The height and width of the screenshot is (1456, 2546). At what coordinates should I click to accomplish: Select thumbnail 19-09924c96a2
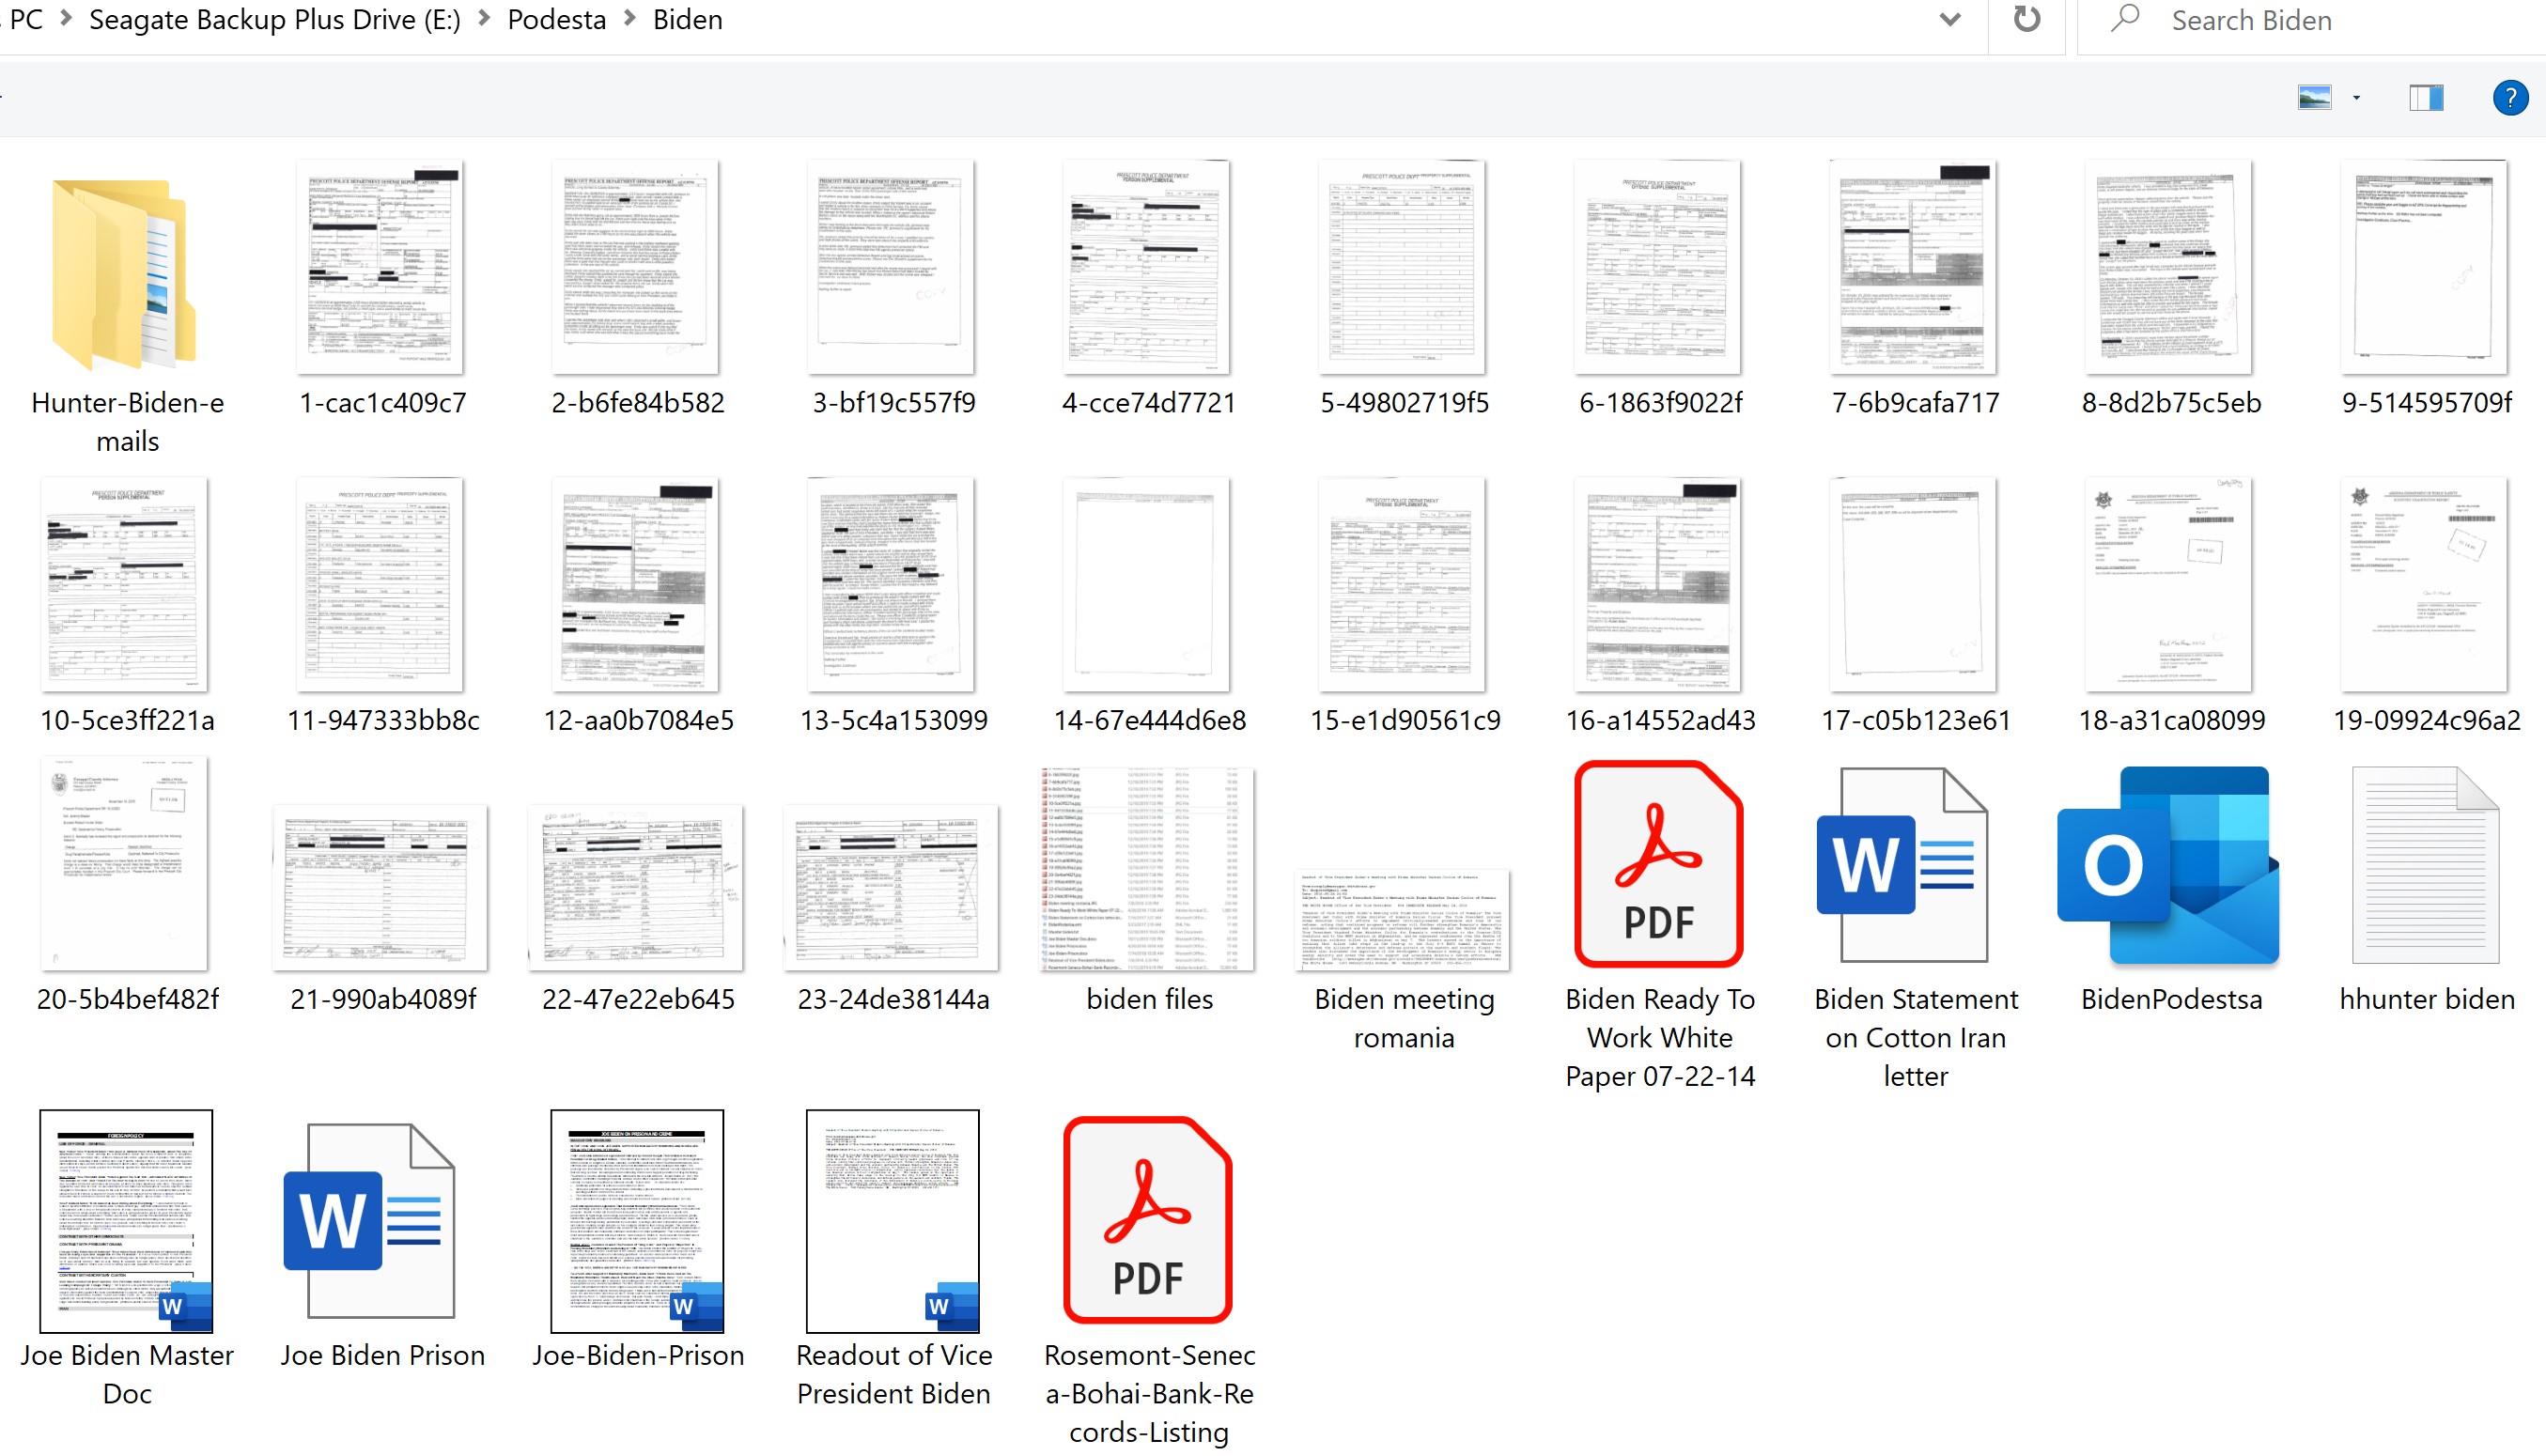click(x=2426, y=585)
